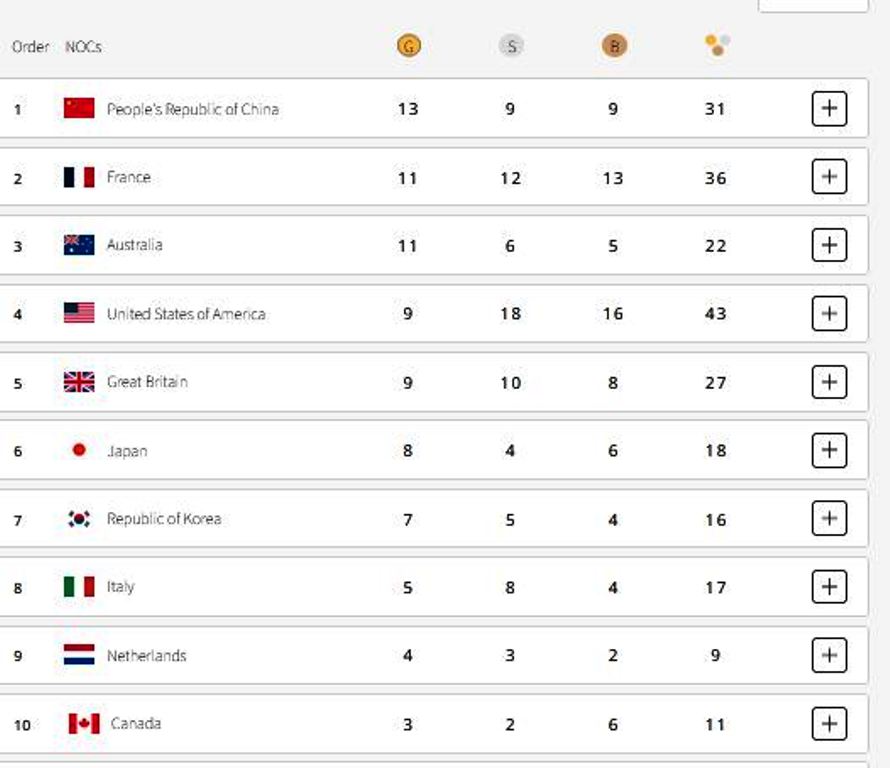Click the box above the table's top-right corner

(812, 5)
